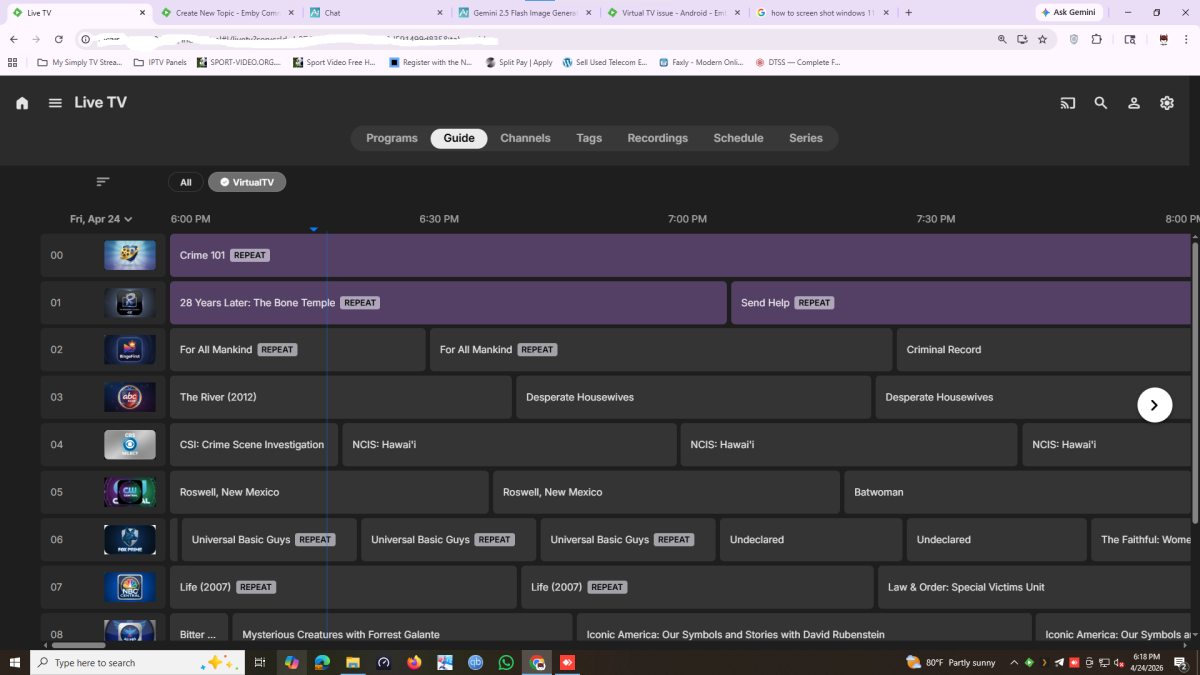Open the Fri, Apr 24 date dropdown

(x=101, y=219)
